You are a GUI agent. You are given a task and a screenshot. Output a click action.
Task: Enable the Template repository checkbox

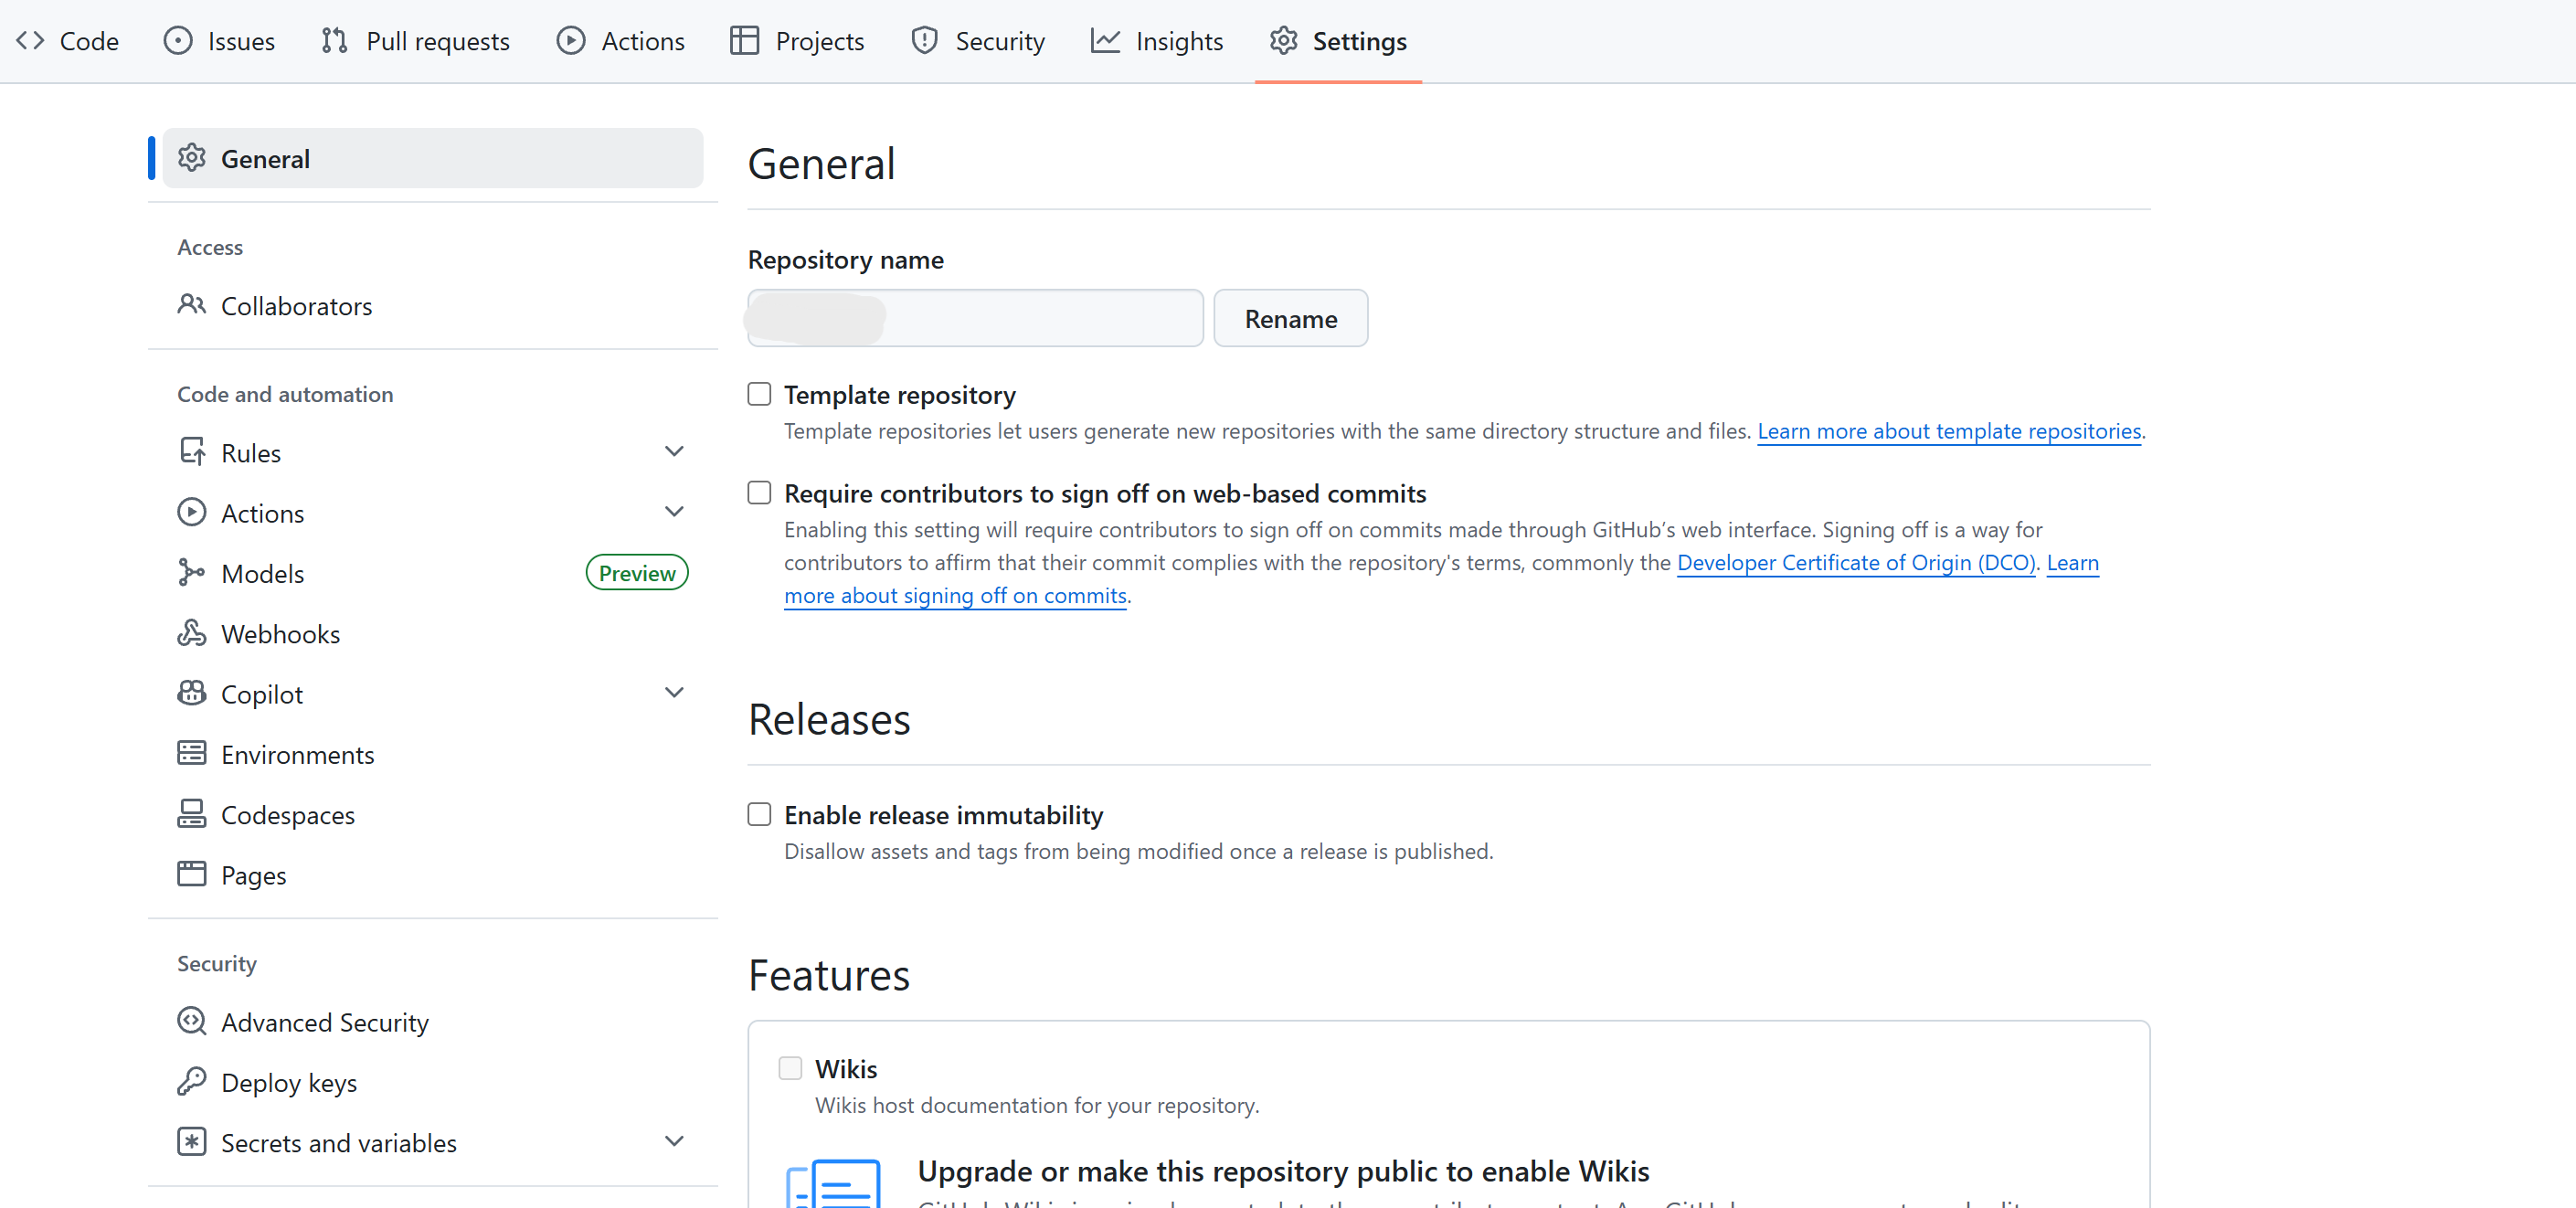(759, 394)
